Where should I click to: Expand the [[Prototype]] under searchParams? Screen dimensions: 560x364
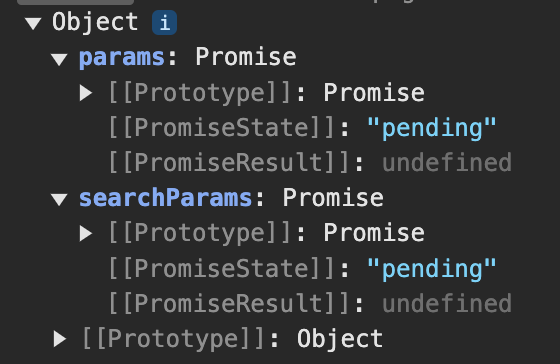[86, 233]
